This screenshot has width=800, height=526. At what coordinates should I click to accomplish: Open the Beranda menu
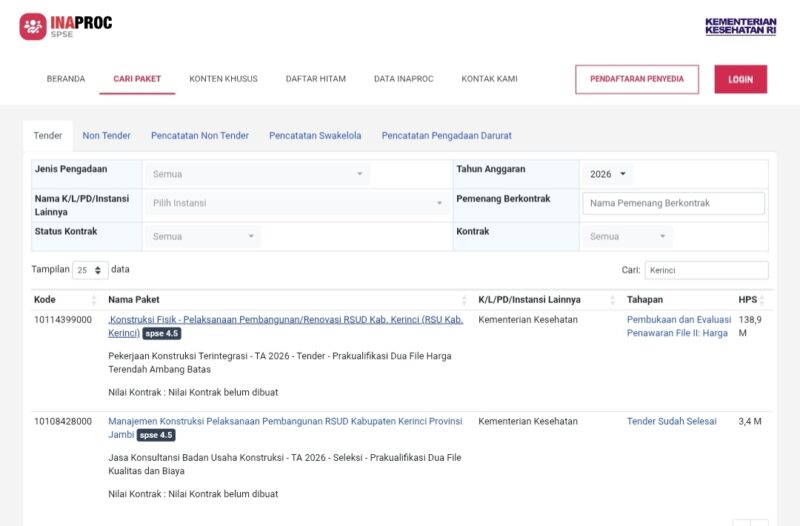(66, 79)
